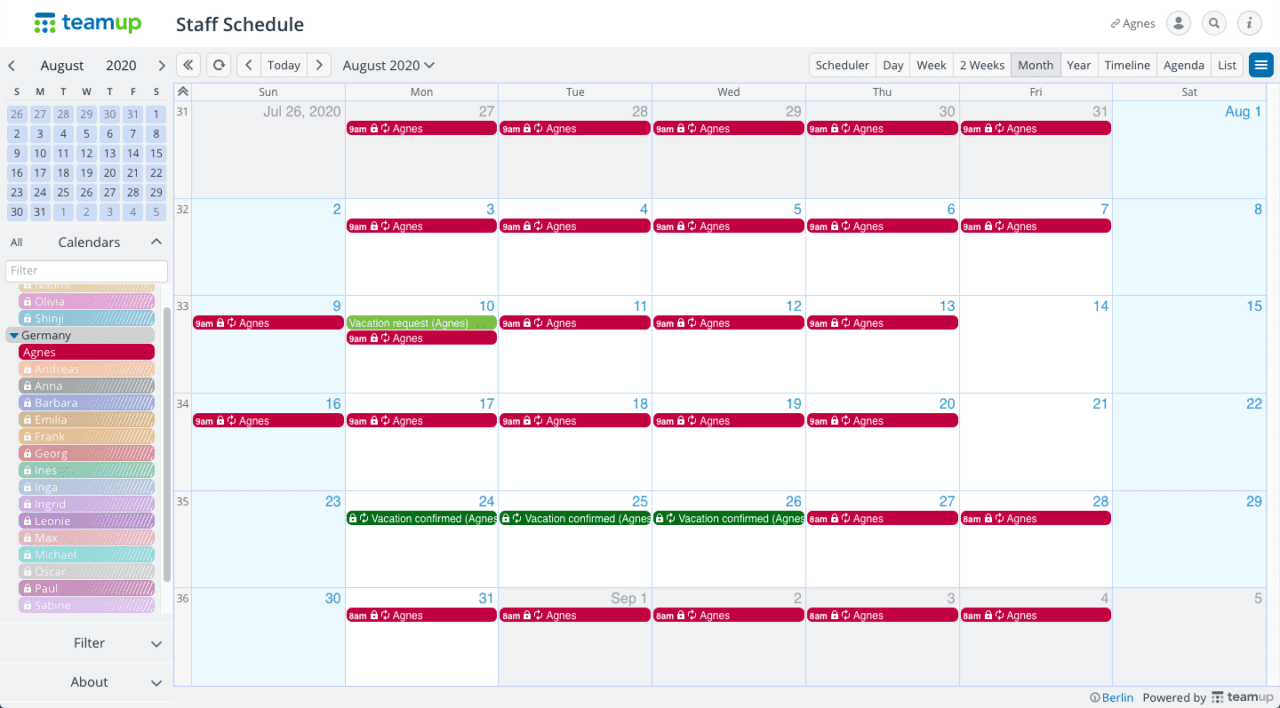Open the user account icon

click(1178, 23)
